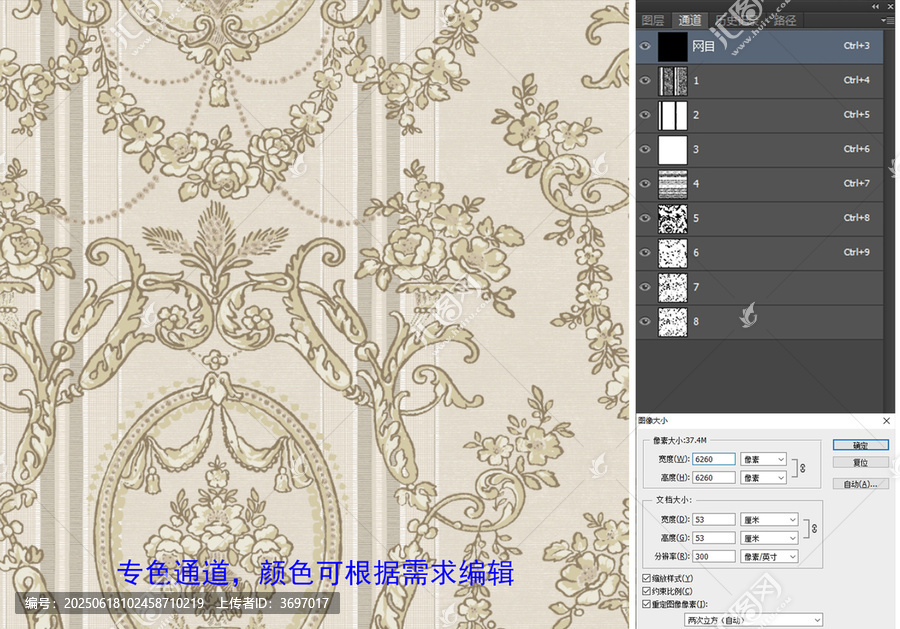Viewport: 900px width, 629px height.
Task: Select the Ctrl+5 shortcut label
Action: 856,114
